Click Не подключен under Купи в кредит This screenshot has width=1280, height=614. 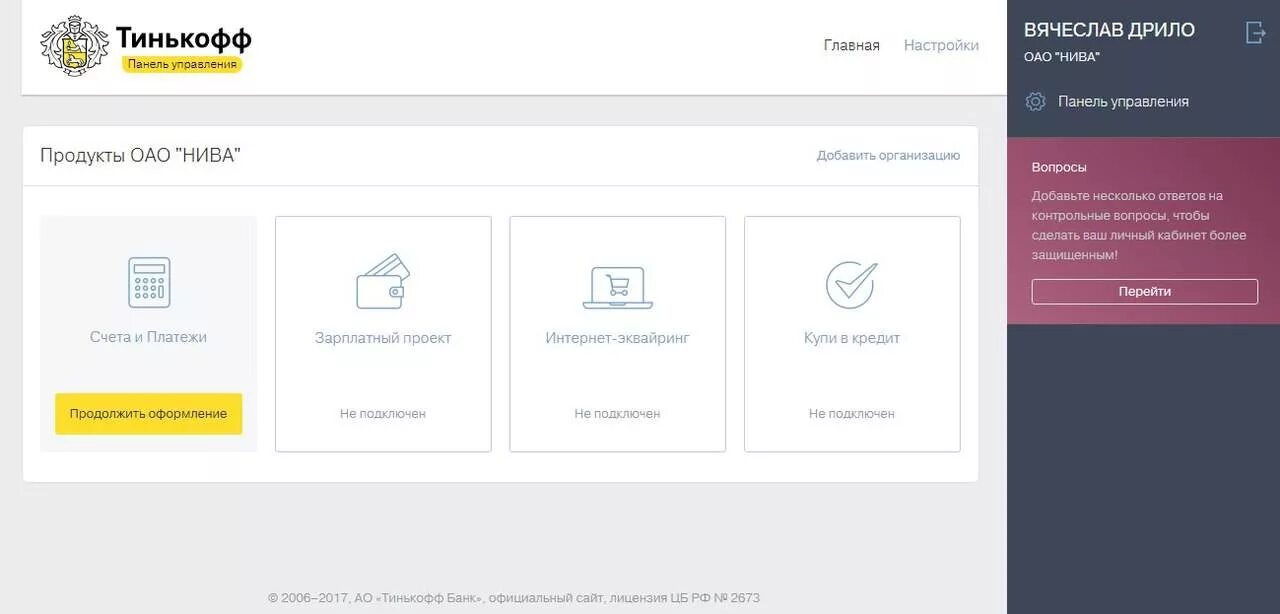pos(852,413)
